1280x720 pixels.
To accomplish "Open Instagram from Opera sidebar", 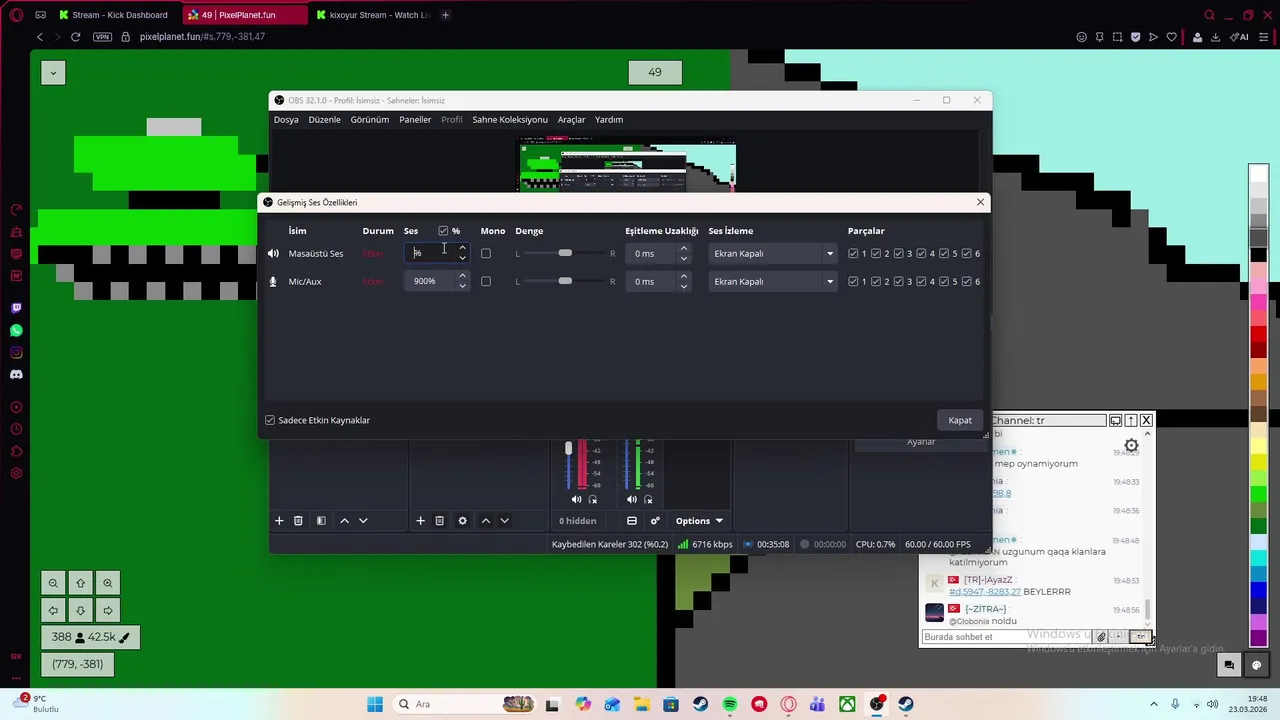I will point(16,352).
